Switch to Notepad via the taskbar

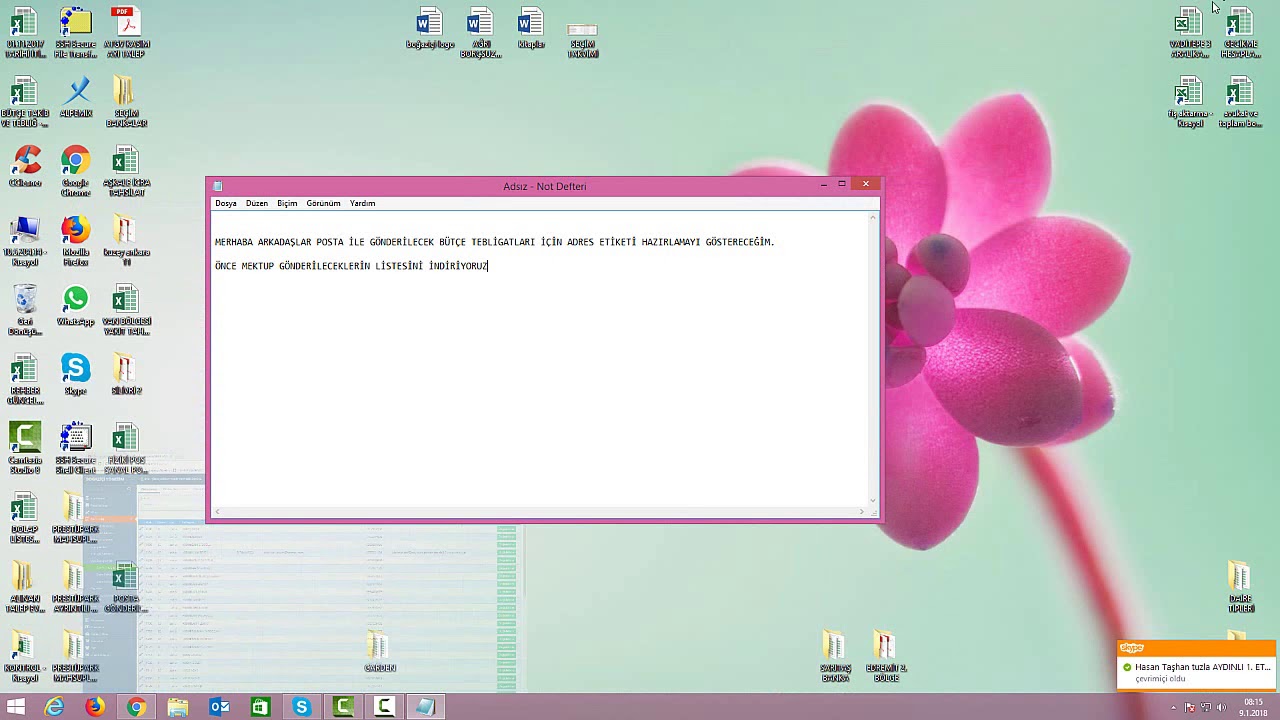click(425, 707)
